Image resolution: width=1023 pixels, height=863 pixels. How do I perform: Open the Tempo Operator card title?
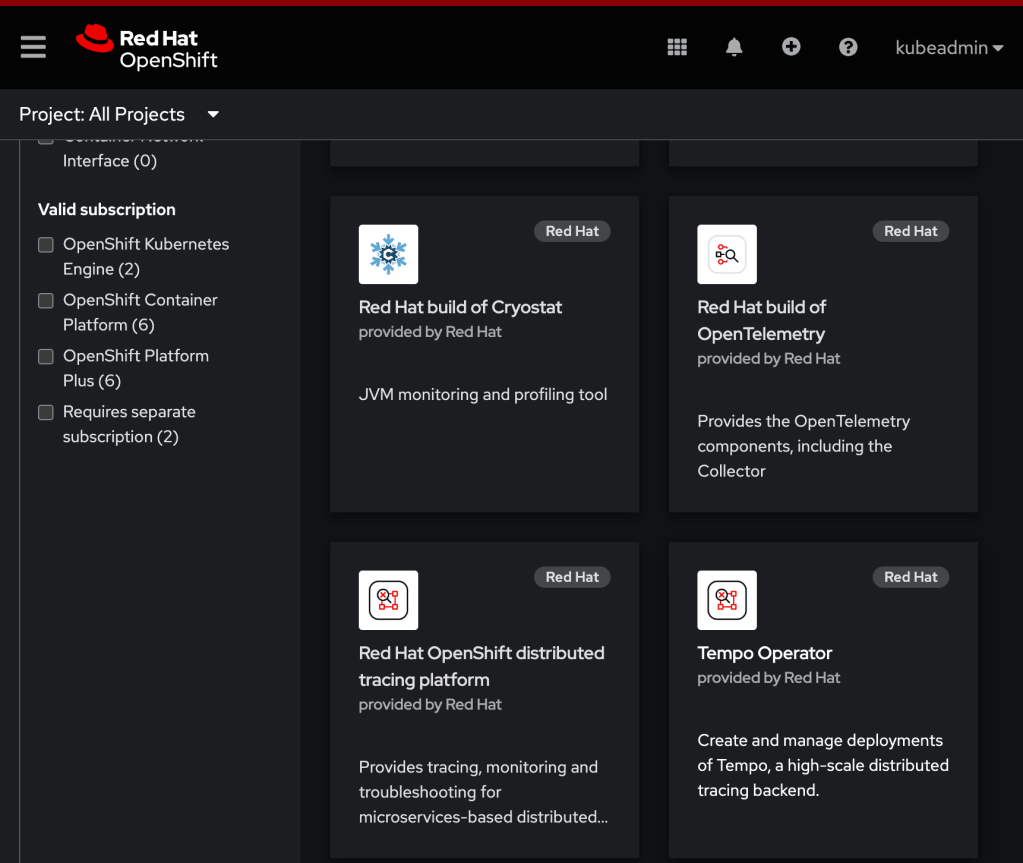(x=765, y=653)
